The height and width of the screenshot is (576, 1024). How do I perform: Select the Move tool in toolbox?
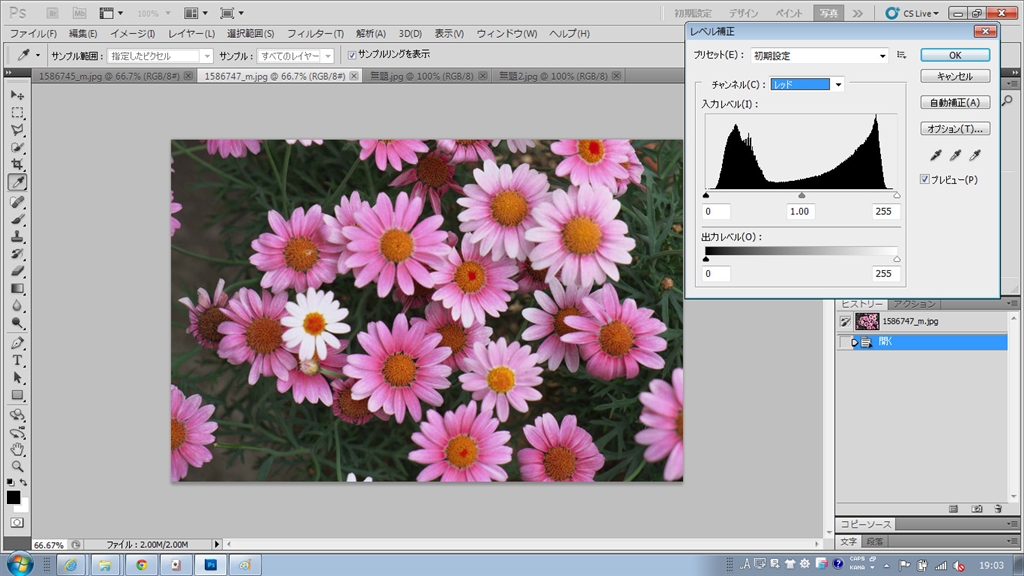[17, 94]
